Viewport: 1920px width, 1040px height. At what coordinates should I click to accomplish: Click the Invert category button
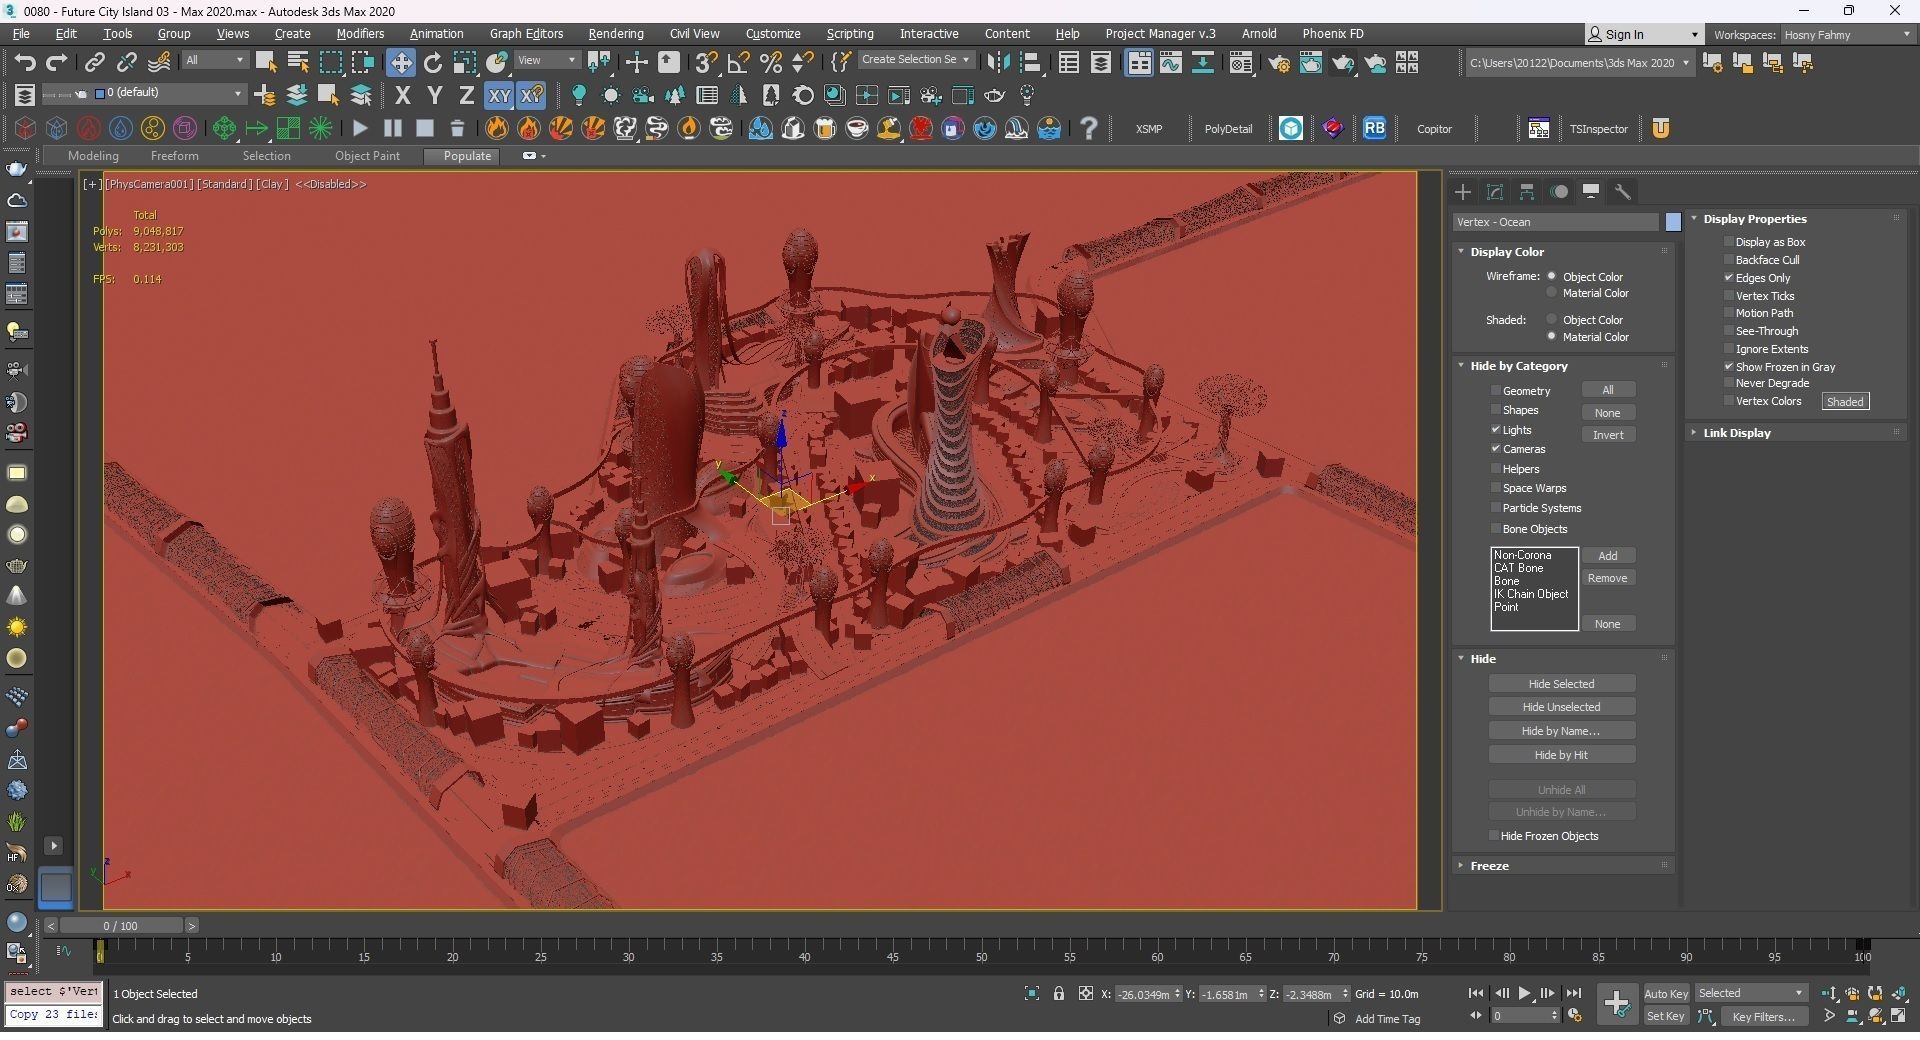pos(1608,435)
